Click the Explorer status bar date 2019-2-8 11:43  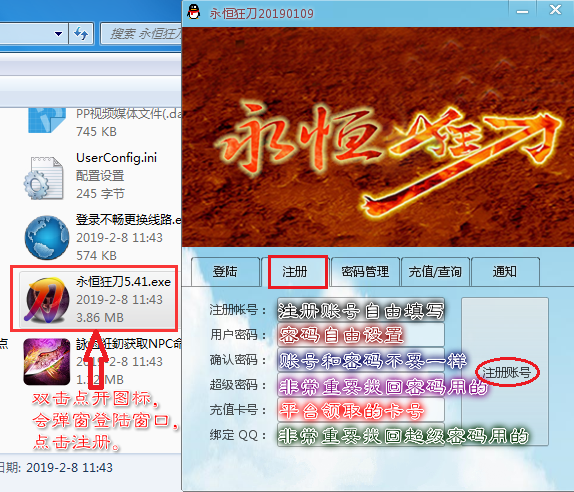pos(69,467)
